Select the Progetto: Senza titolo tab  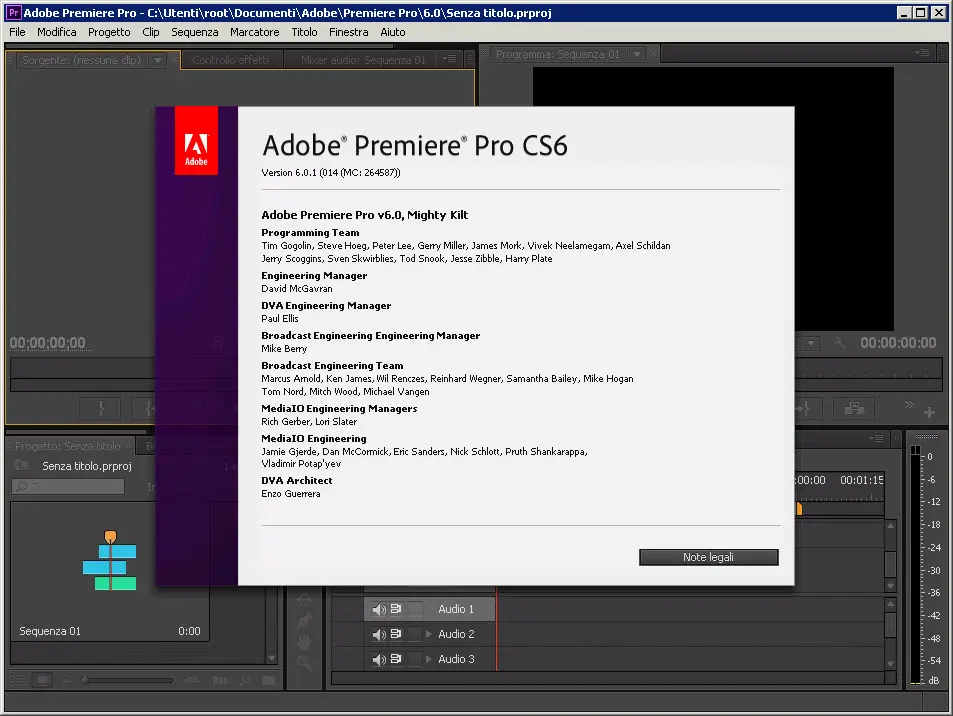(67, 446)
